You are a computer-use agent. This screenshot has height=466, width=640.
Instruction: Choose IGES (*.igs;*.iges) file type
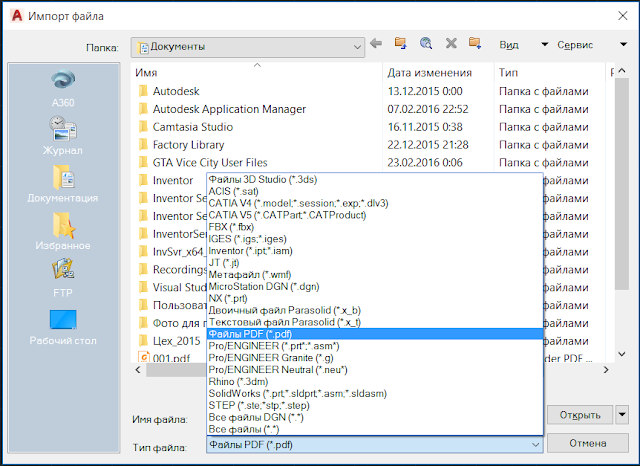coord(375,239)
